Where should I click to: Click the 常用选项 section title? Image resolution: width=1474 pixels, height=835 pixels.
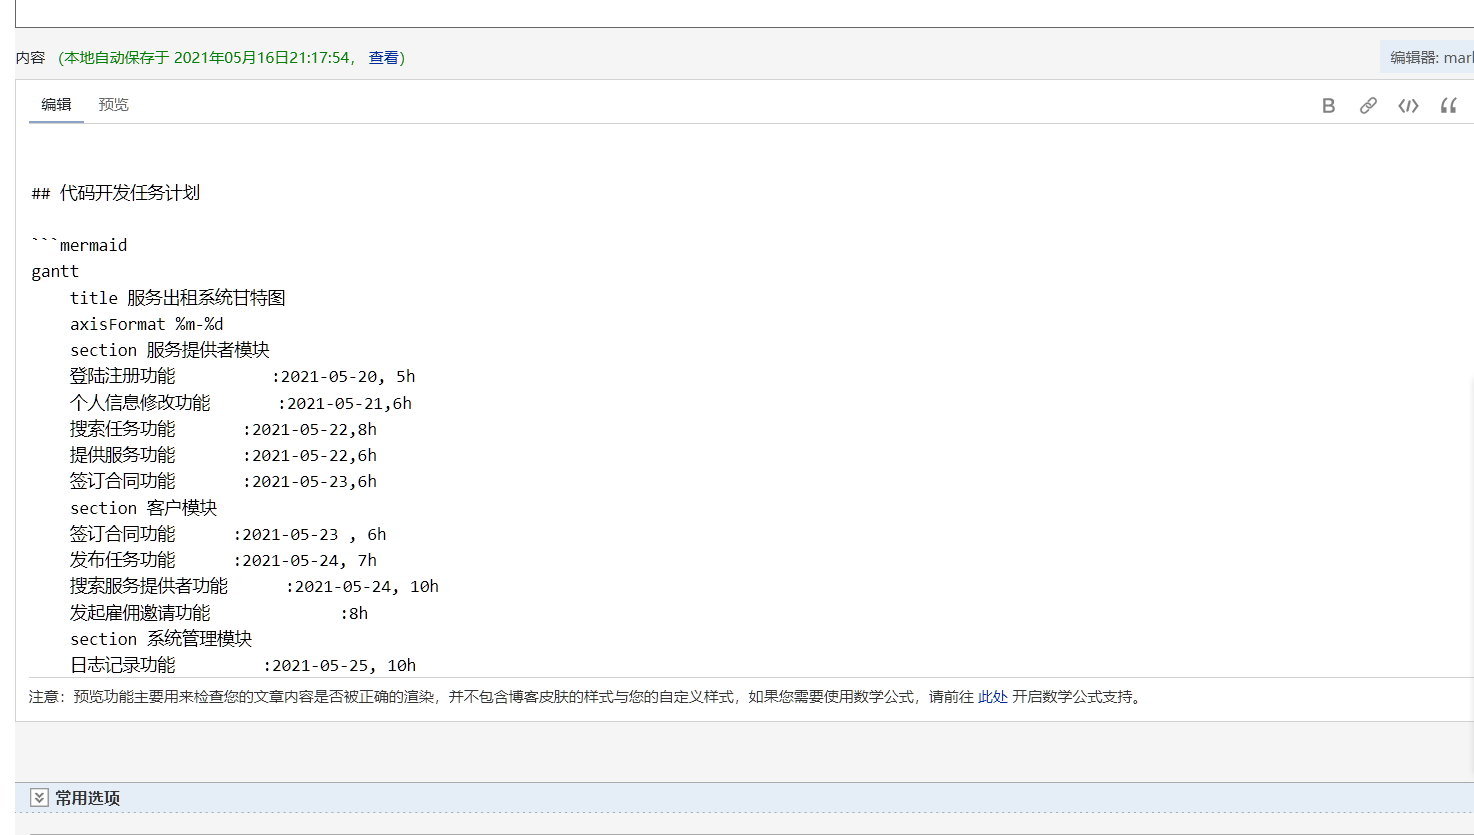tap(87, 798)
